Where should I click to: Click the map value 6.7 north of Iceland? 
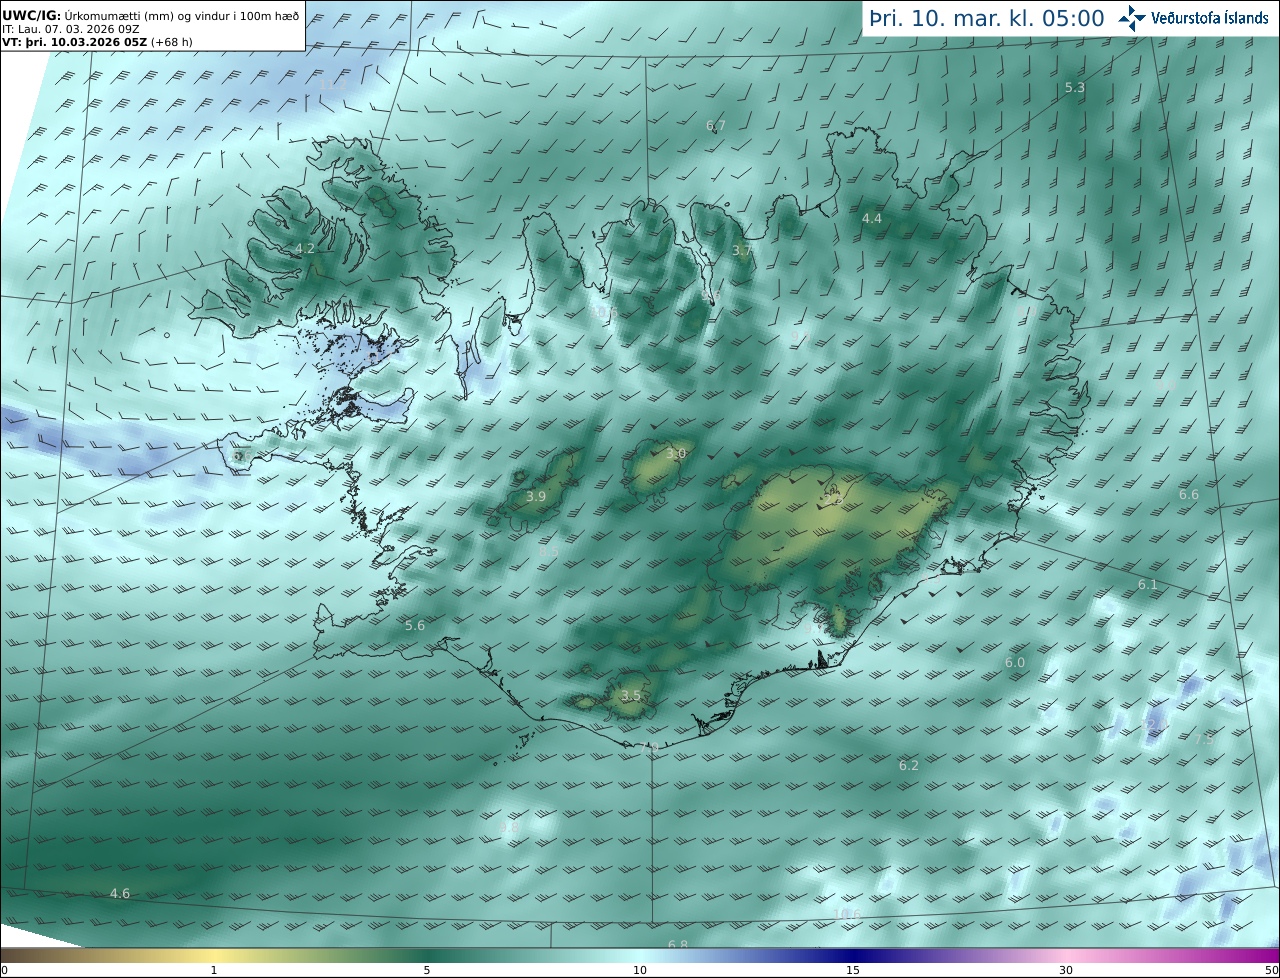(716, 126)
